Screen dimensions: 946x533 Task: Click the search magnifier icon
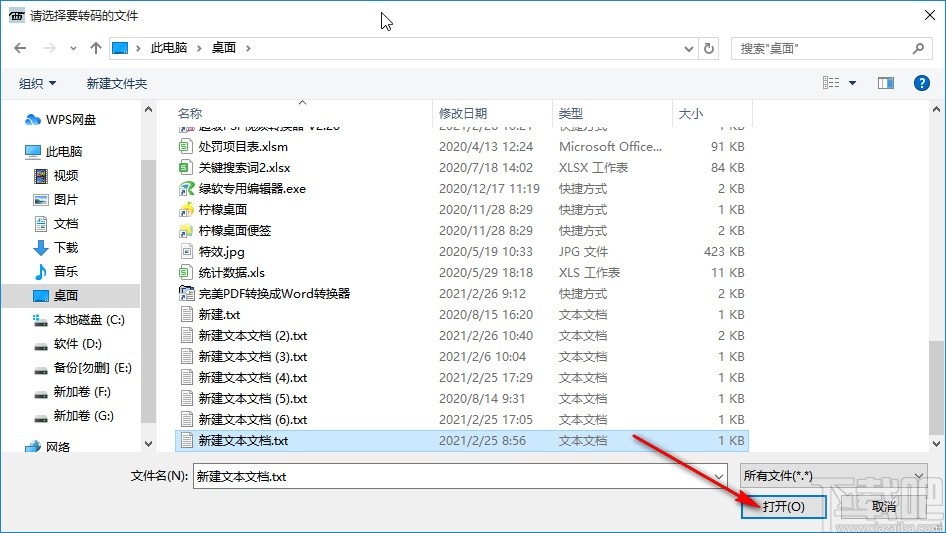918,48
